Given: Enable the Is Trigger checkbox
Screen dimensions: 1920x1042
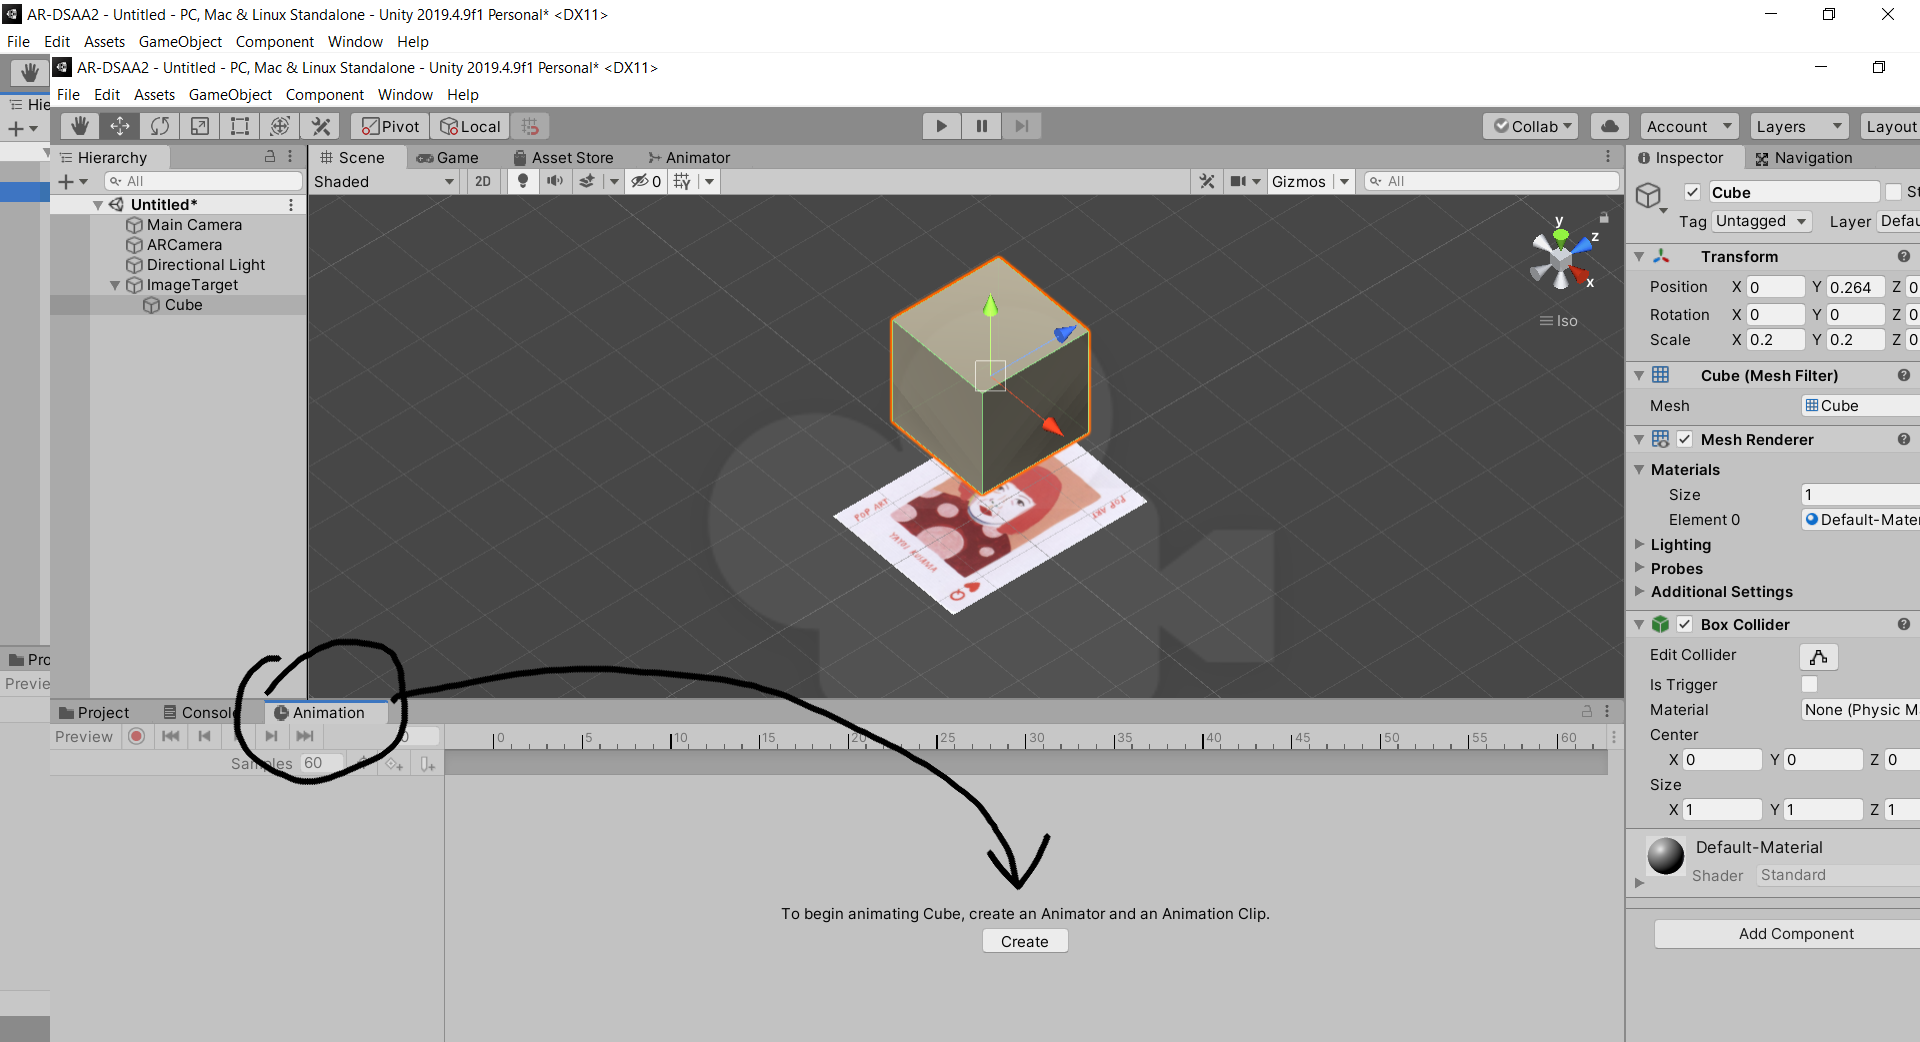Looking at the screenshot, I should 1809,684.
